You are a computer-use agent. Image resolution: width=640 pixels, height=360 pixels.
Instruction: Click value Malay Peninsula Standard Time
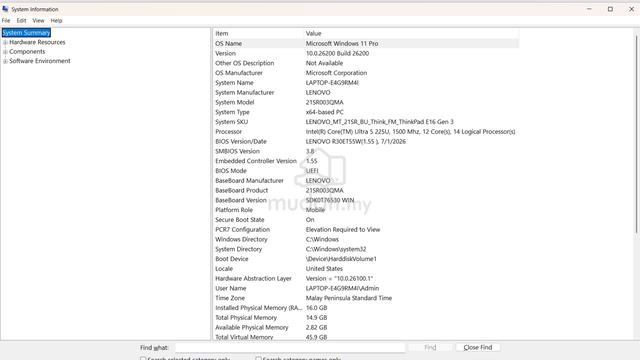point(349,298)
